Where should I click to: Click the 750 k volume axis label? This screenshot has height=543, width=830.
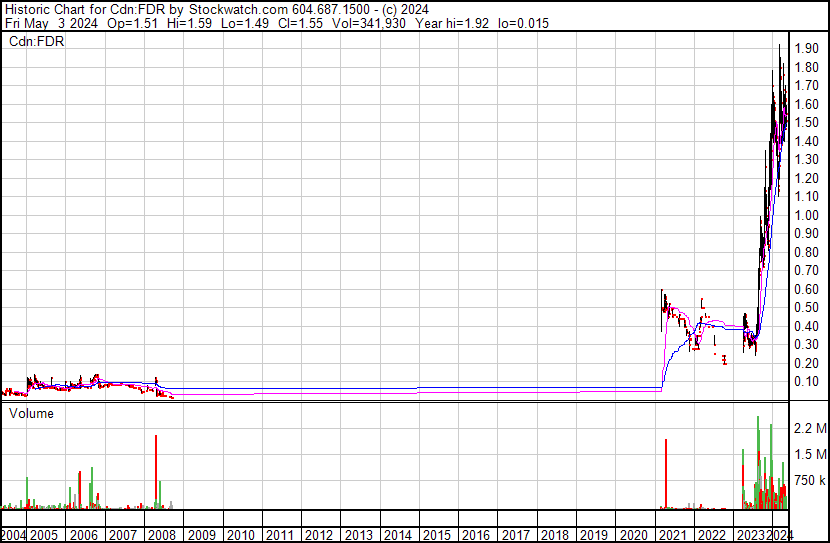coord(809,481)
